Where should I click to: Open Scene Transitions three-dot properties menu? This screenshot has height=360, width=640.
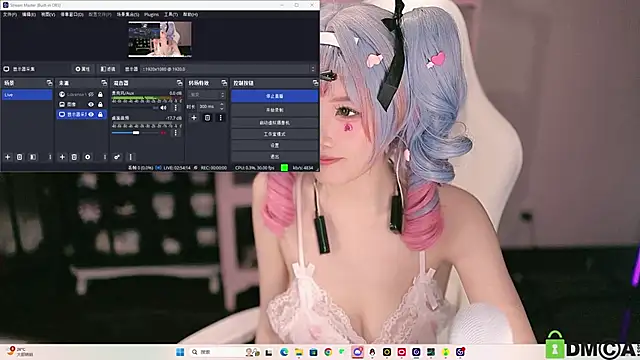(x=220, y=118)
